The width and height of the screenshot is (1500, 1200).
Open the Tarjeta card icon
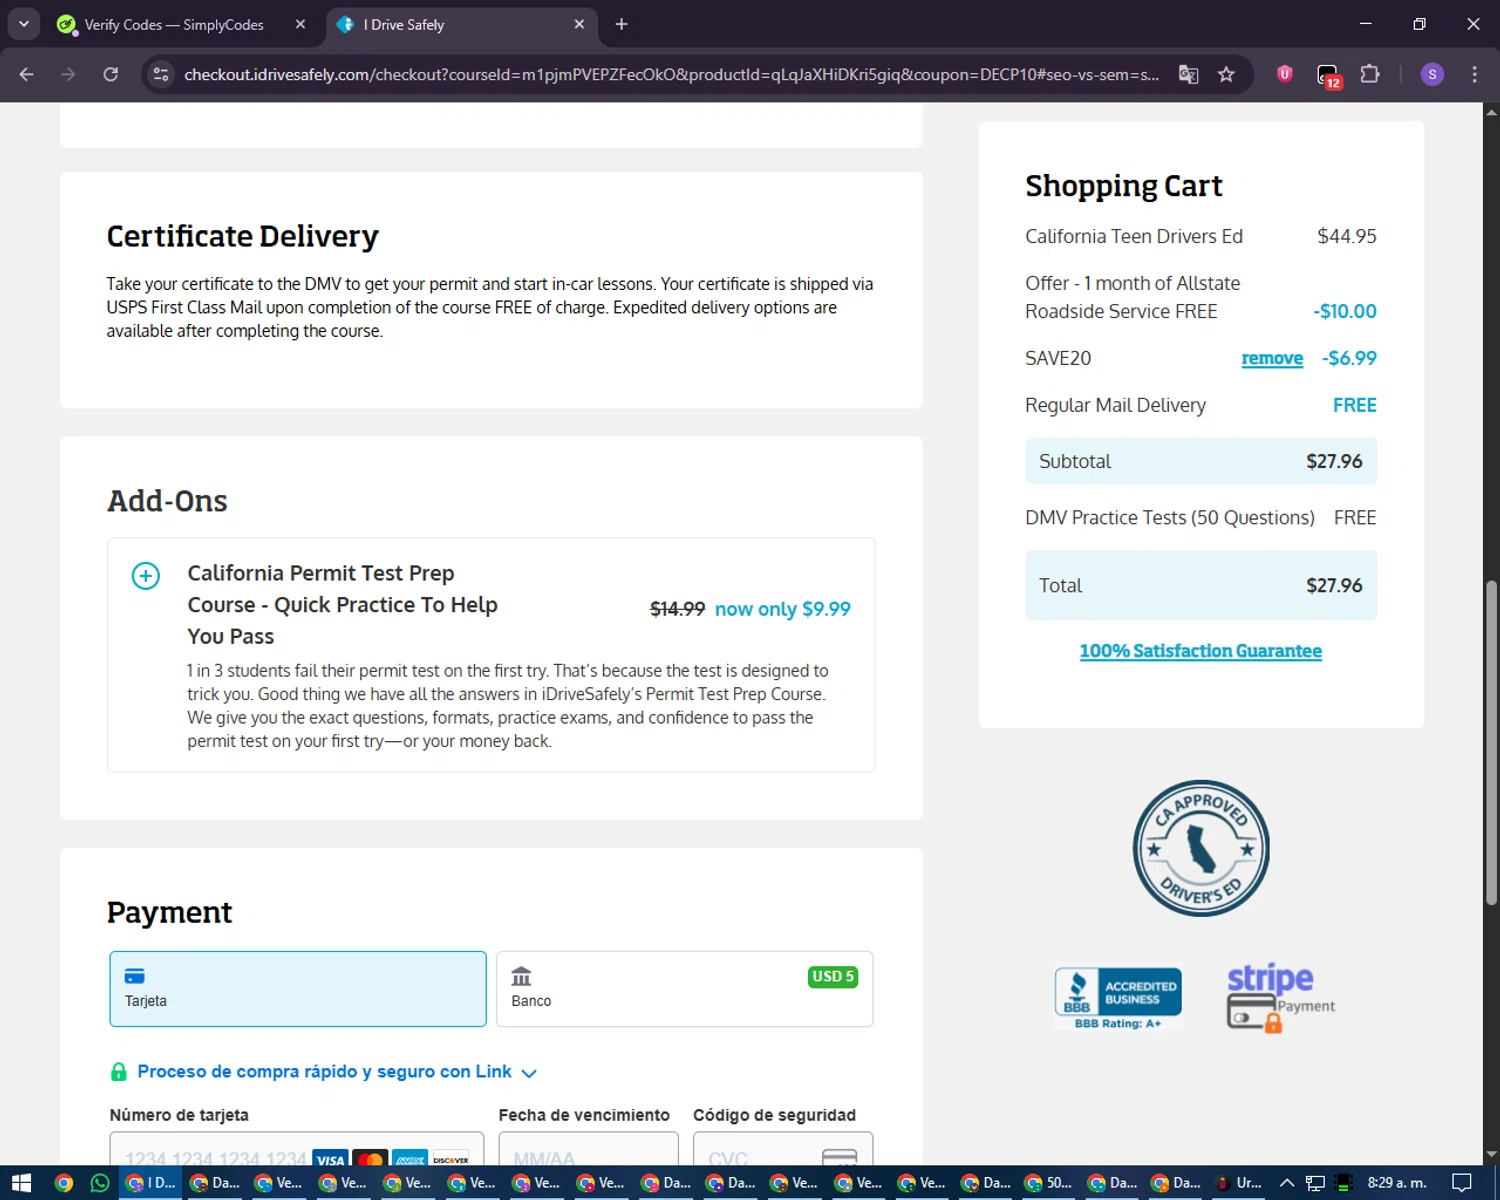134,976
